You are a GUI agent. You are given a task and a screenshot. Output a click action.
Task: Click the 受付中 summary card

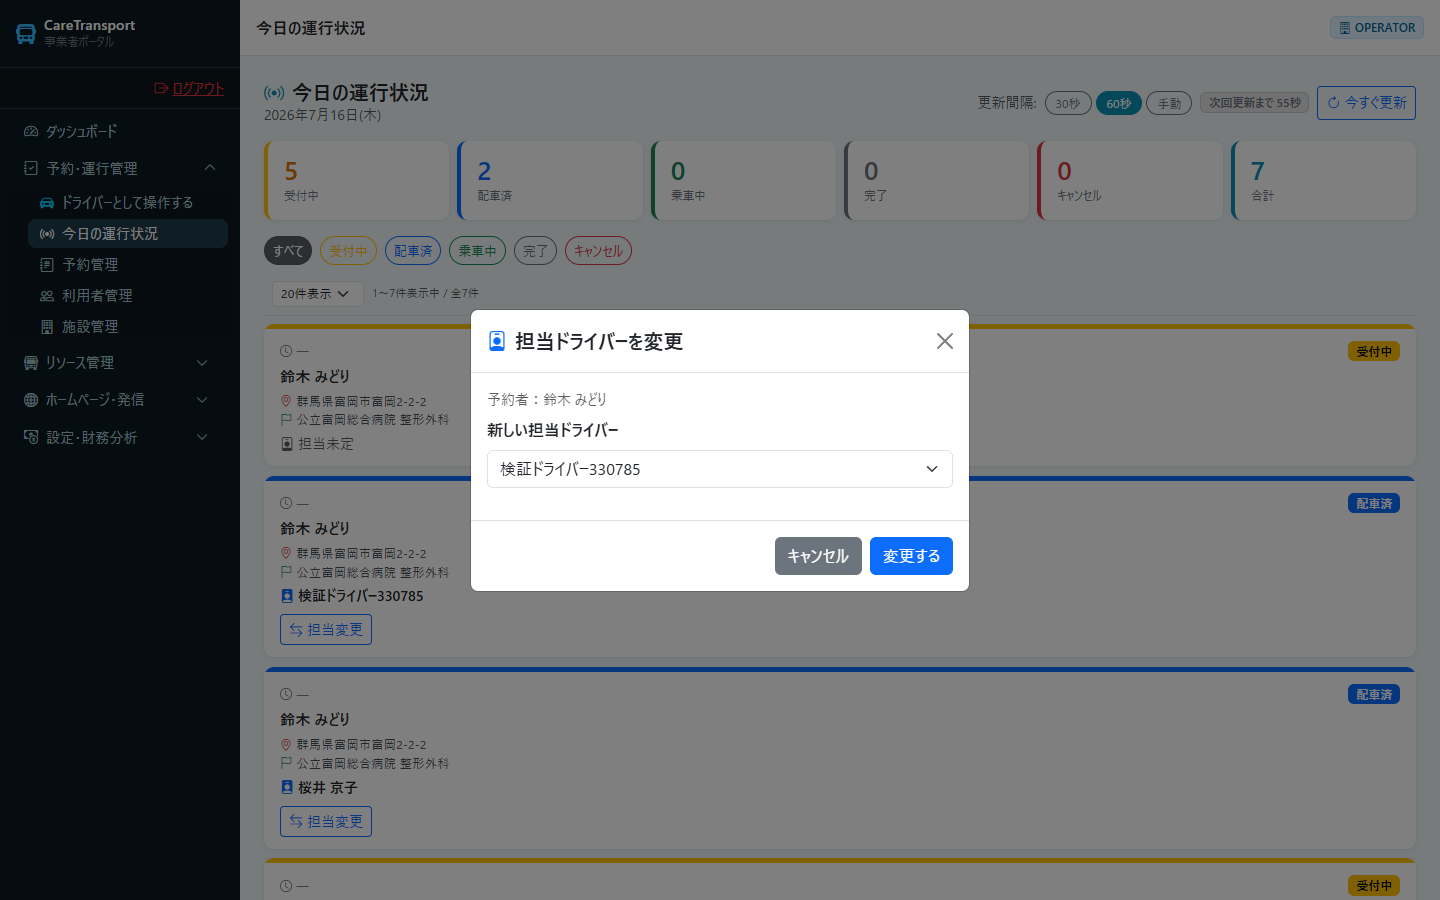(x=357, y=181)
